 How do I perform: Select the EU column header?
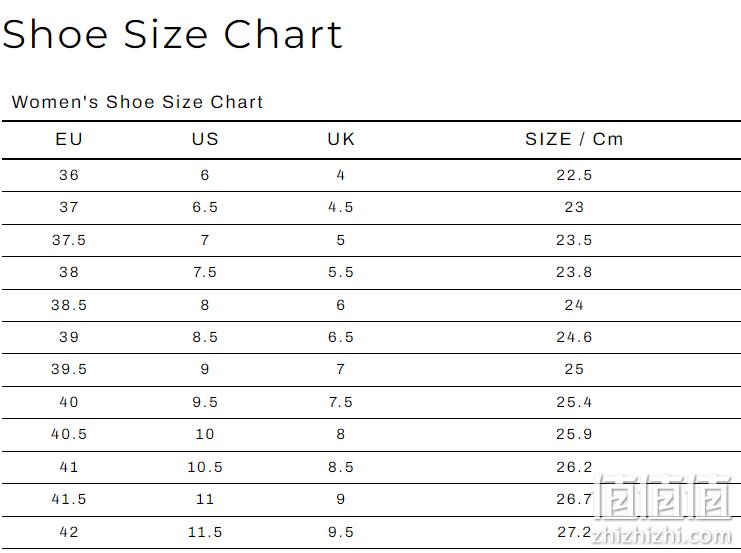(69, 139)
